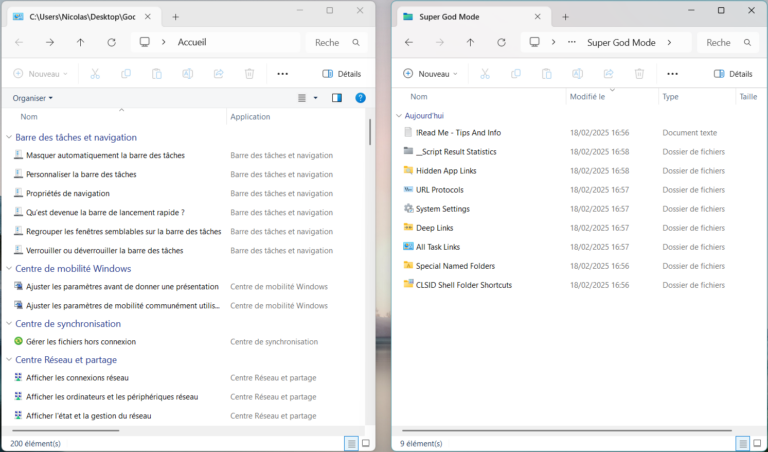Open See more options in Super God Mode window

[672, 74]
